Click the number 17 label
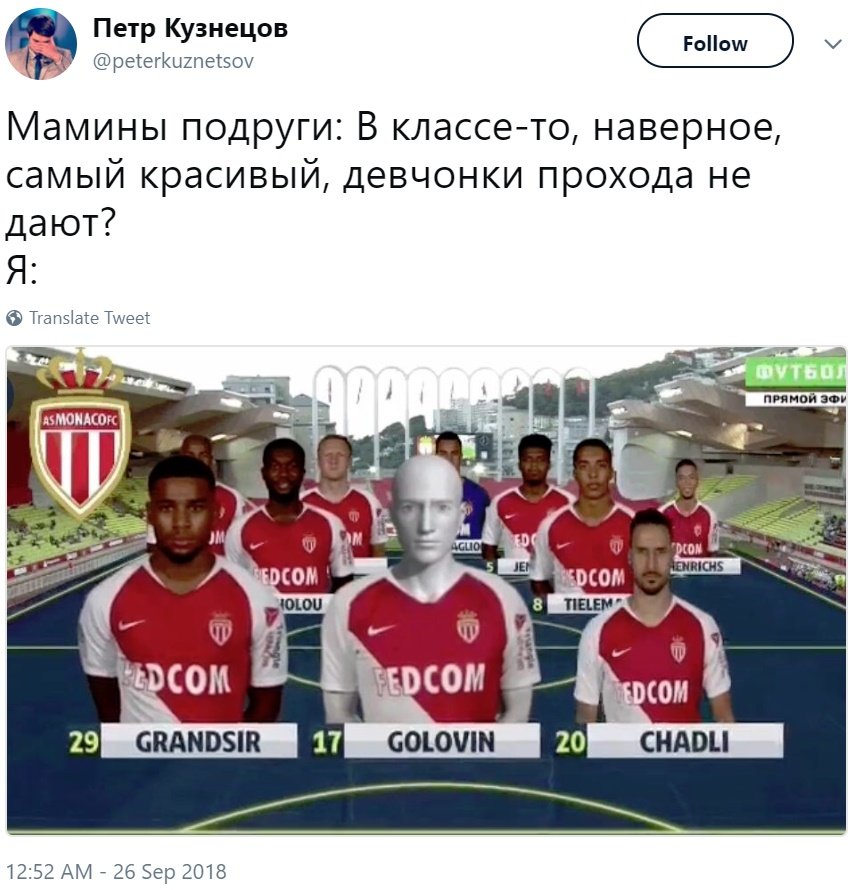Viewport: 853px width, 890px height. pos(327,742)
